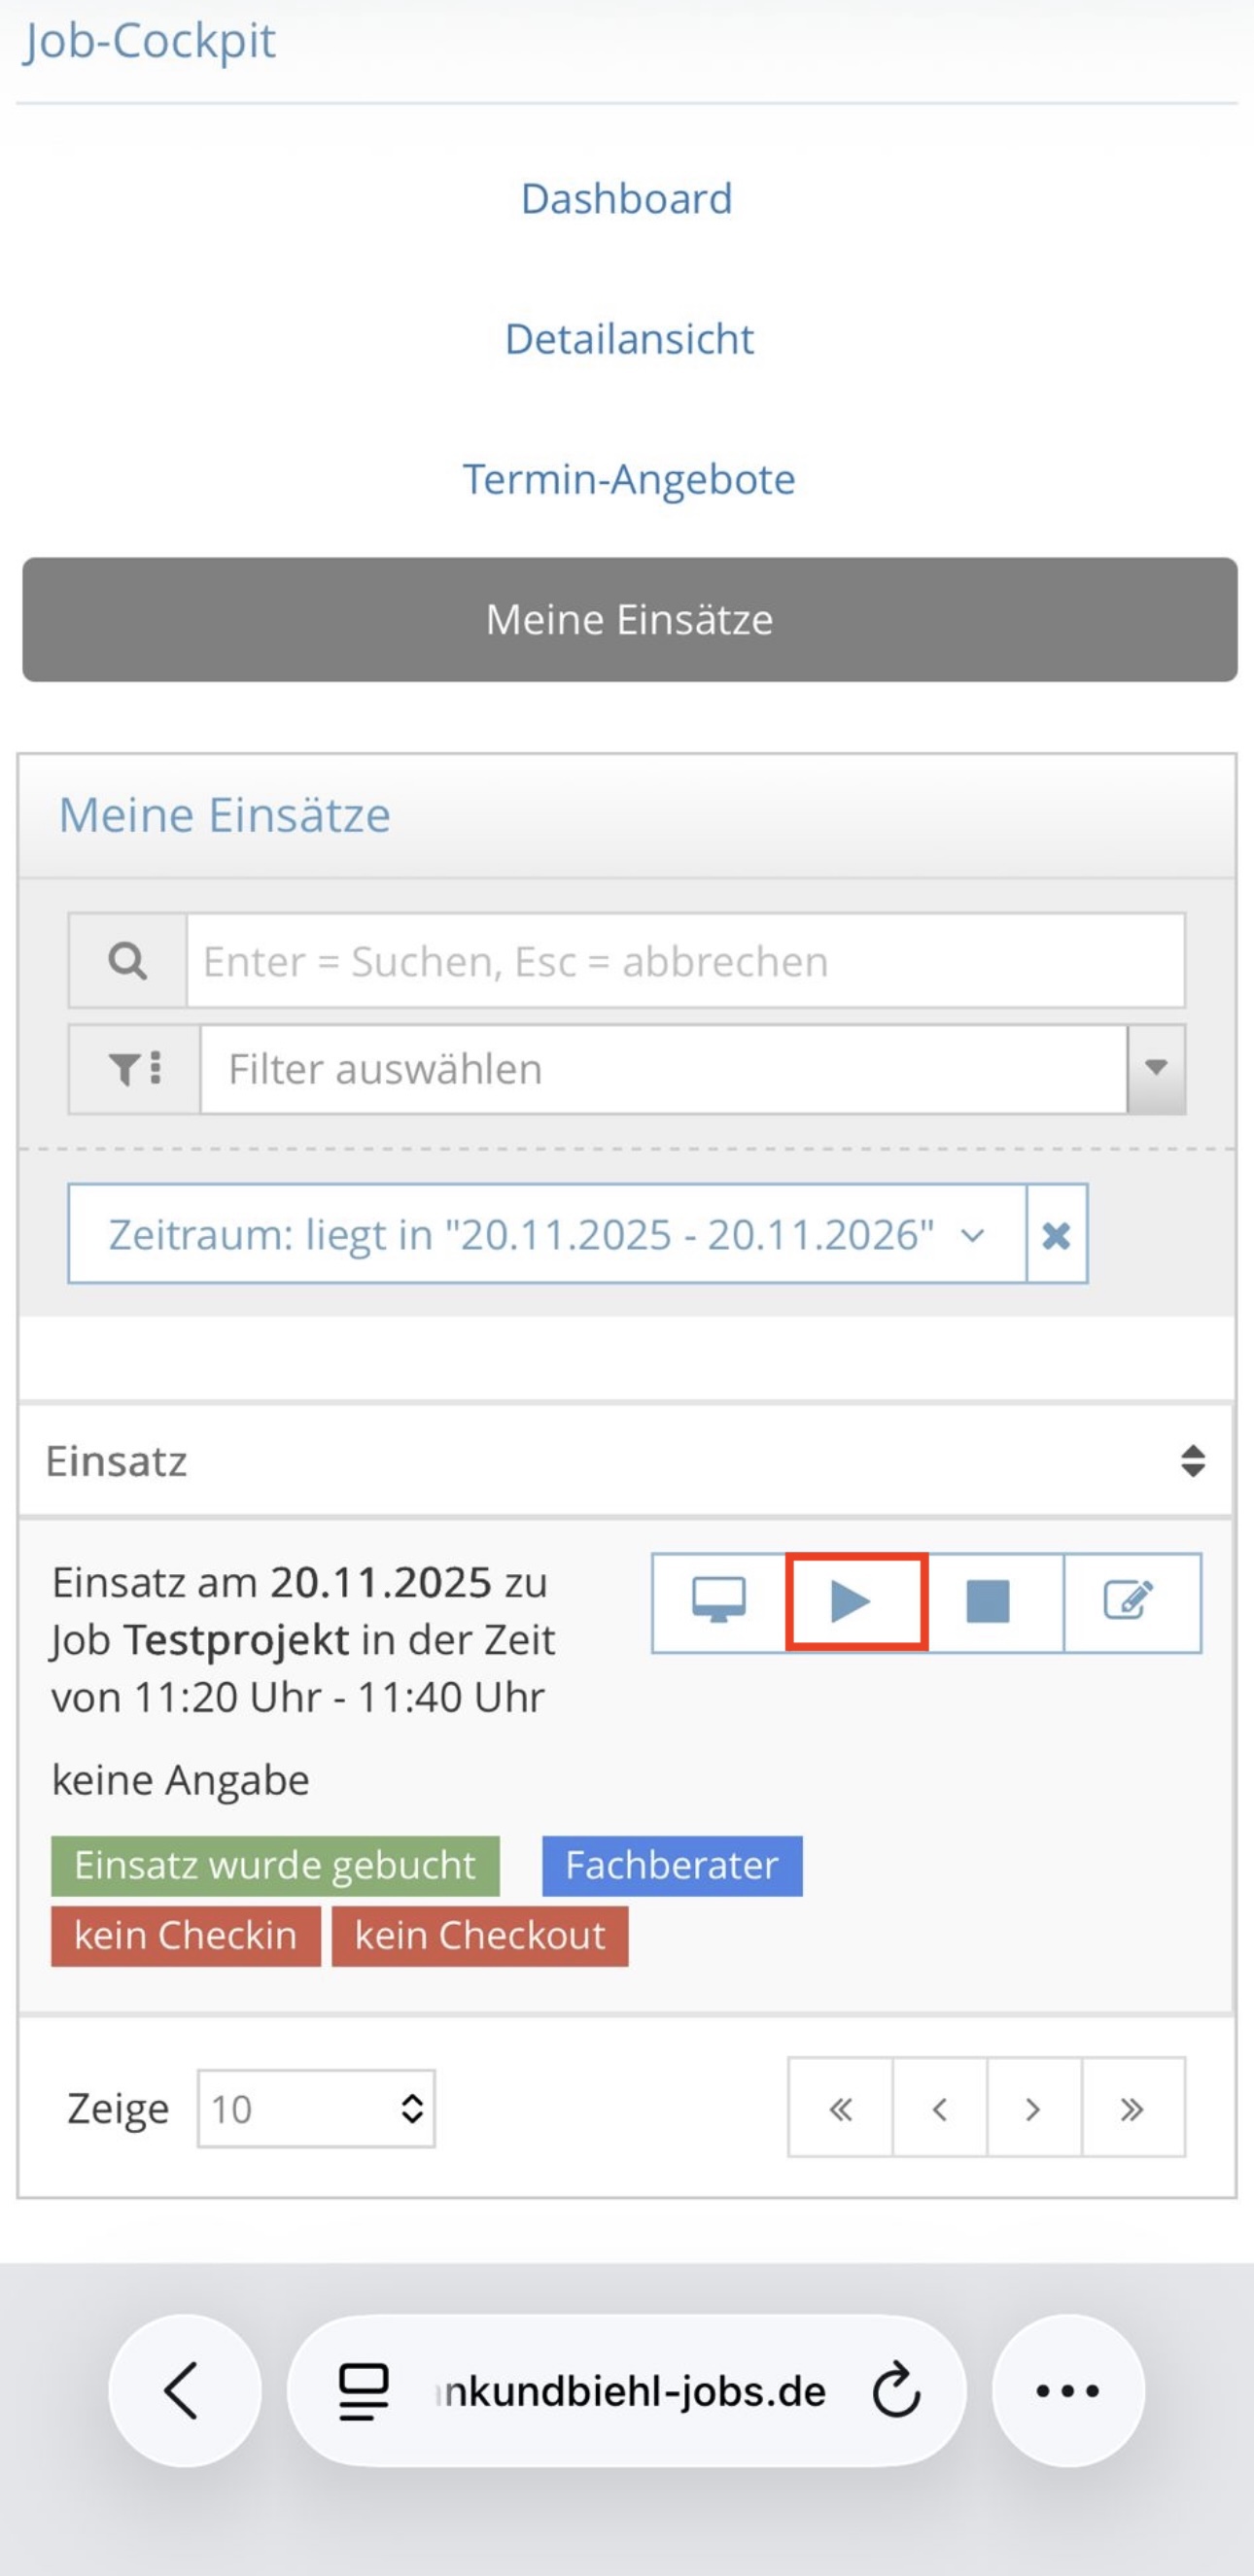Open the Filter auswählen dropdown arrow
This screenshot has width=1254, height=2576.
coord(1156,1069)
